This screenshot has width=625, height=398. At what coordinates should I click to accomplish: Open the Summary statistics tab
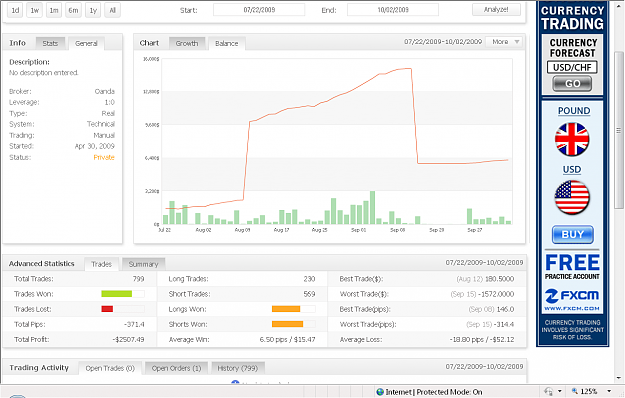(143, 264)
